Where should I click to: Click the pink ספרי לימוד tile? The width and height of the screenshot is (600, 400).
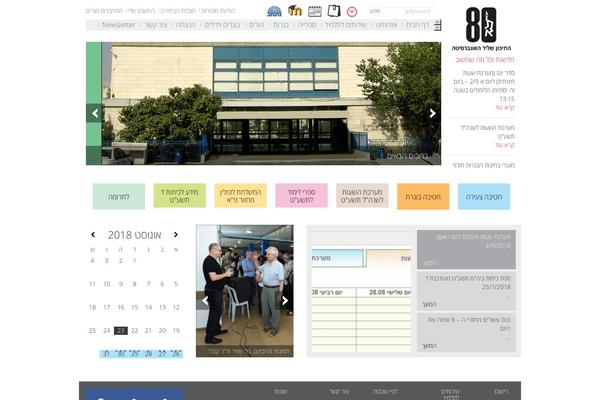click(301, 196)
